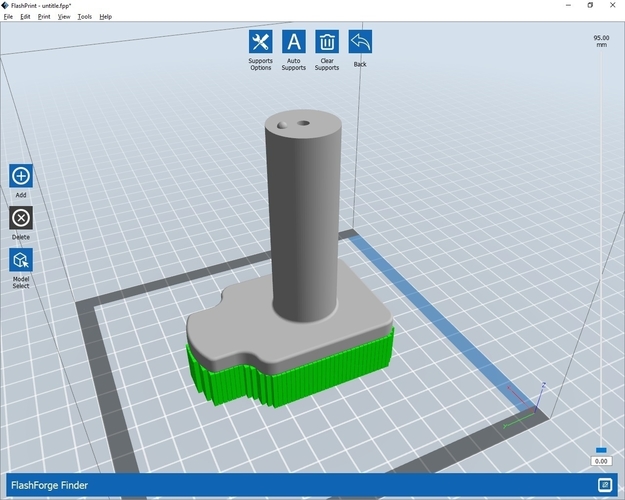The height and width of the screenshot is (500, 625).
Task: Open the Tools menu
Action: [x=85, y=17]
